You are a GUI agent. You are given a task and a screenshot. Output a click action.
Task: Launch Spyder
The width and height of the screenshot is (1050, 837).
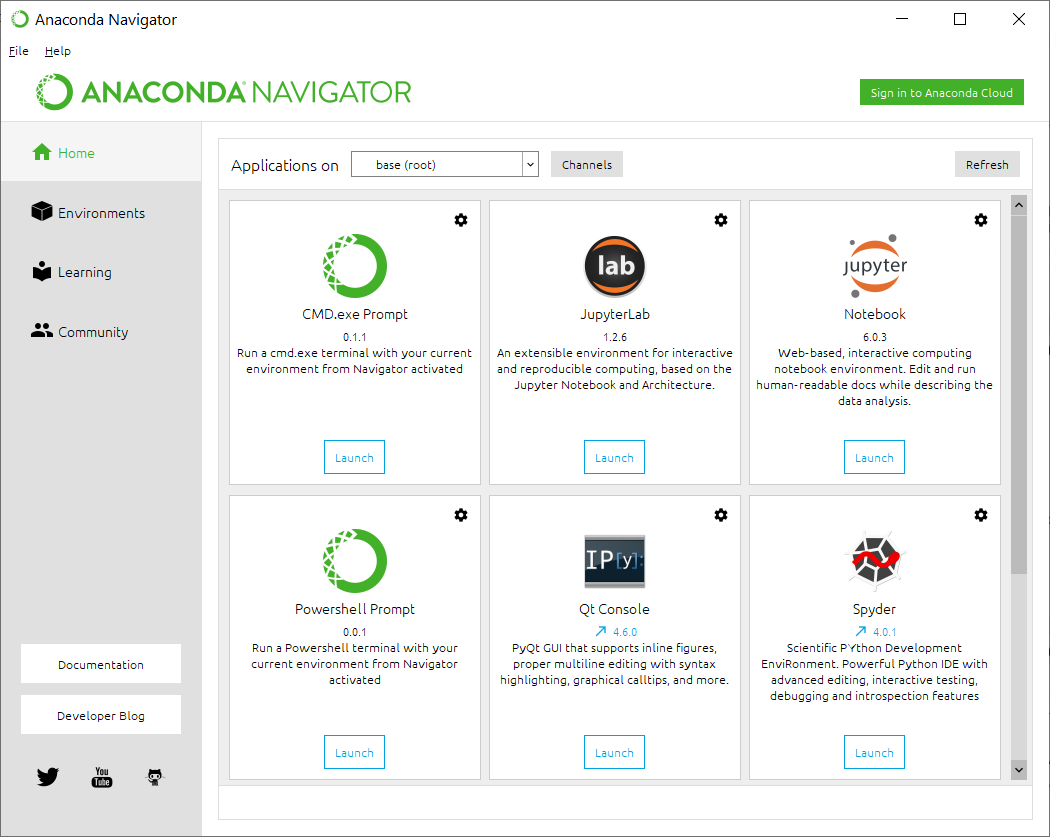pyautogui.click(x=875, y=752)
